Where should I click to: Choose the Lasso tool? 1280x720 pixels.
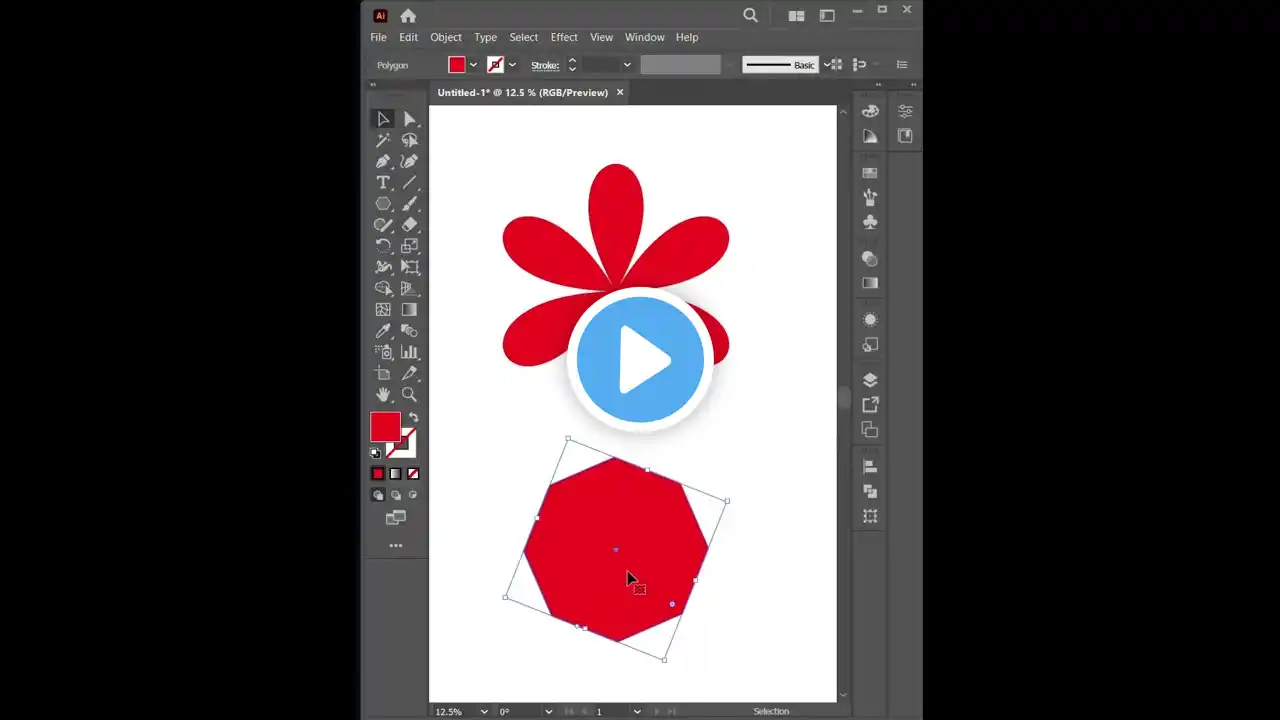coord(409,140)
